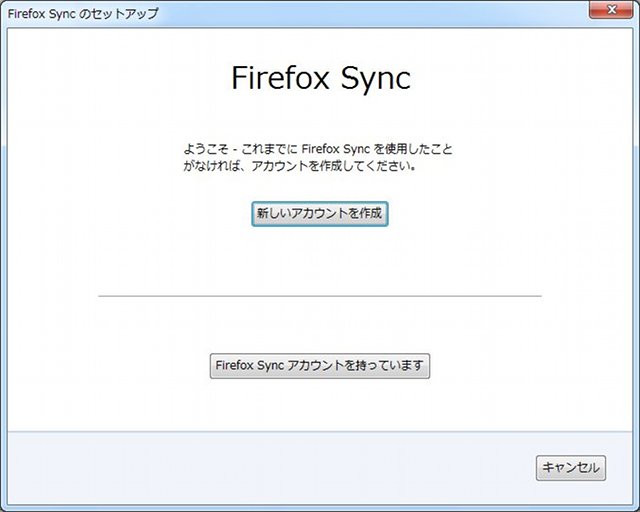The width and height of the screenshot is (640, 512).
Task: Close the Firefox Sync setup dialog
Action: coord(611,10)
